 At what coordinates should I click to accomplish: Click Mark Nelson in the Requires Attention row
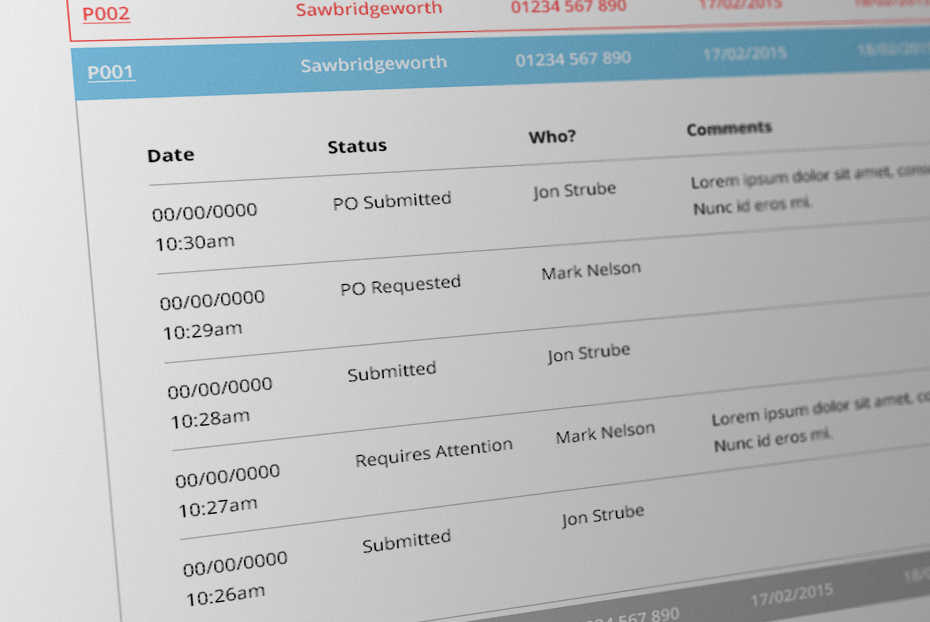click(x=605, y=434)
